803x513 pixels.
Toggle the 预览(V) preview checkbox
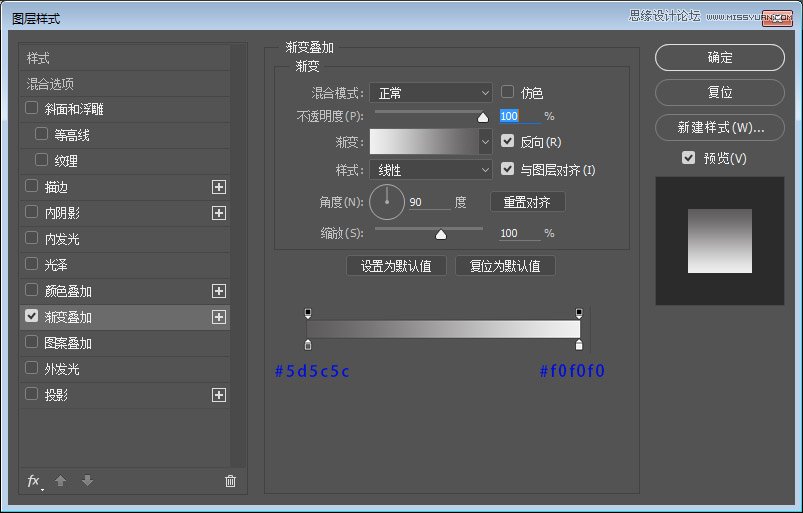(688, 158)
